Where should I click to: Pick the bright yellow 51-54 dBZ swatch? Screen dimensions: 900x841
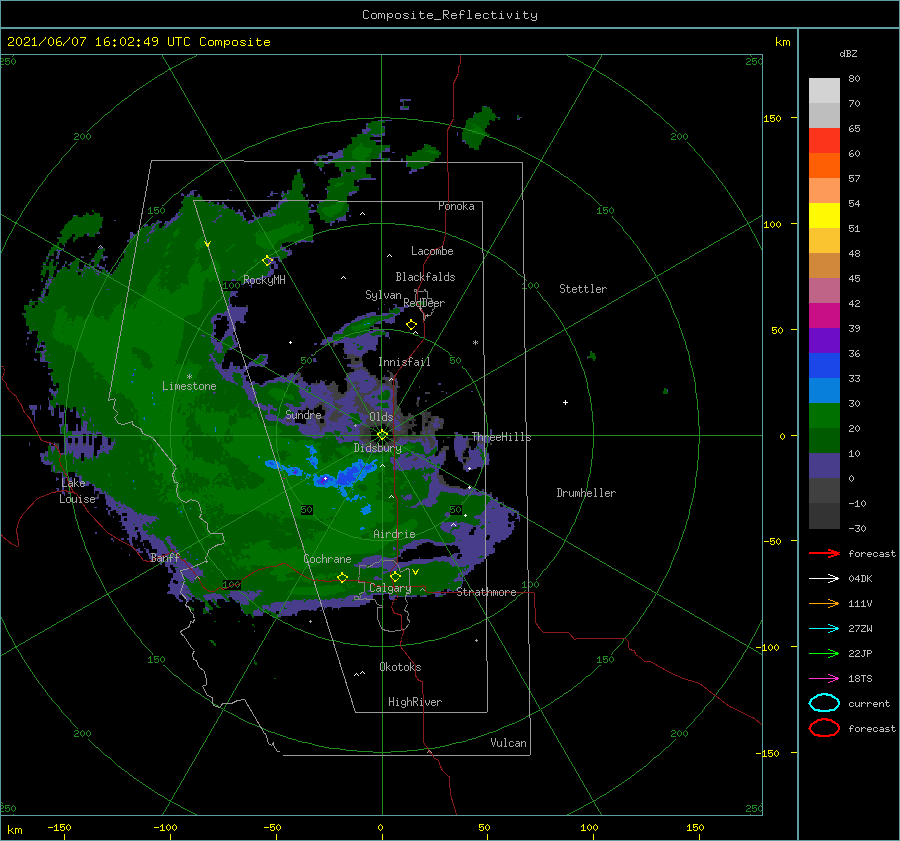tap(824, 215)
